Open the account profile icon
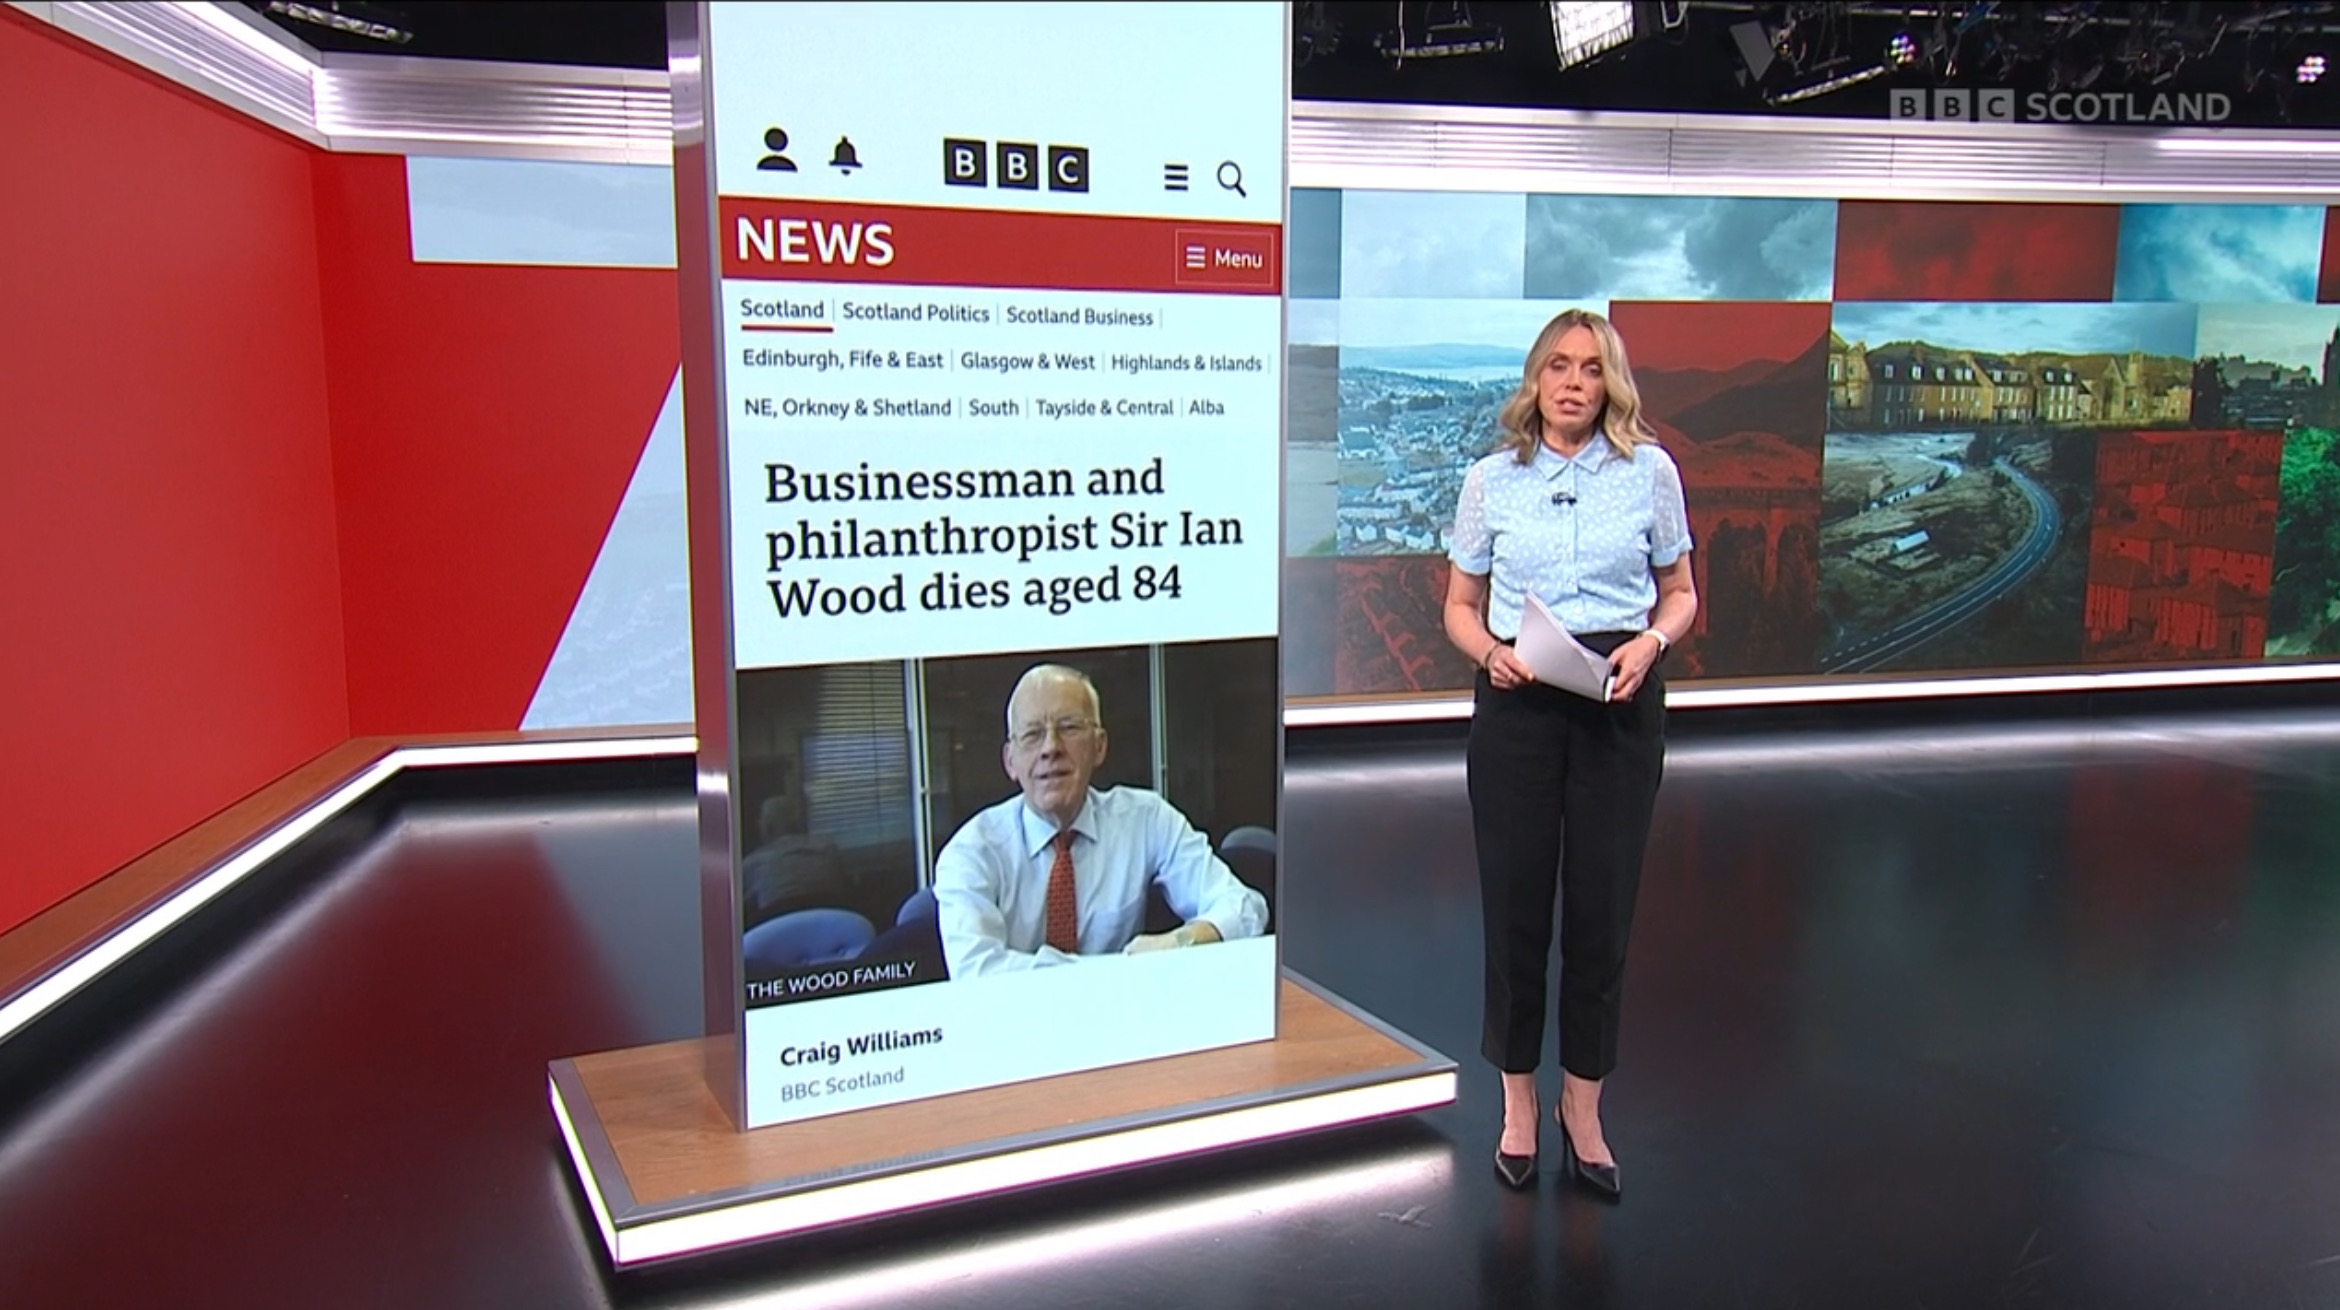 pos(777,150)
